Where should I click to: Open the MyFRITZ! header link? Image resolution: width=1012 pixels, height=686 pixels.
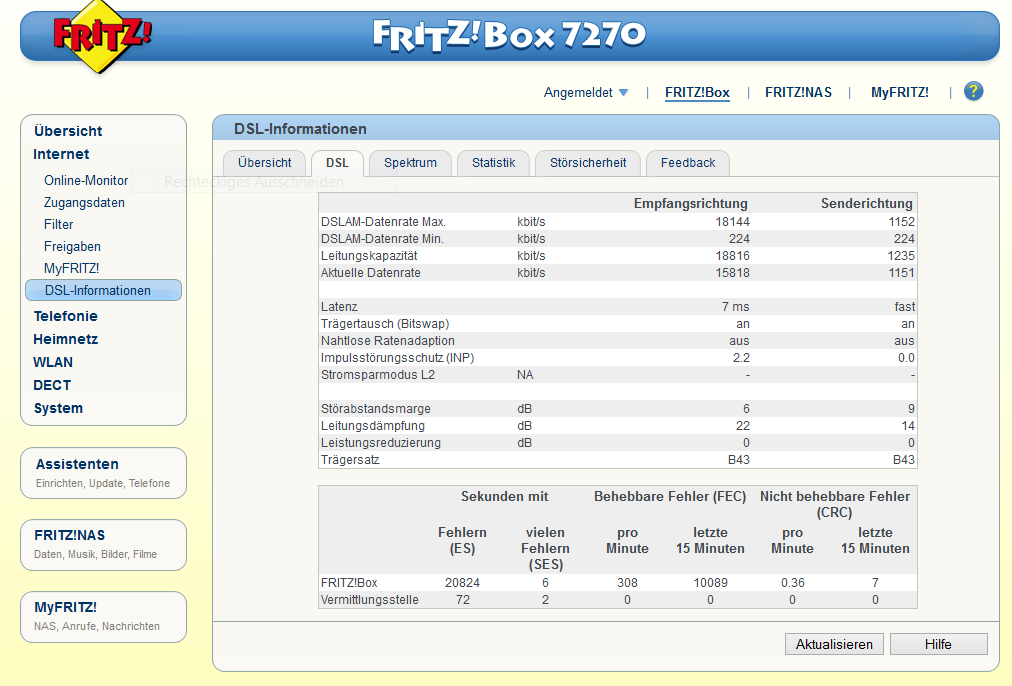click(x=900, y=92)
